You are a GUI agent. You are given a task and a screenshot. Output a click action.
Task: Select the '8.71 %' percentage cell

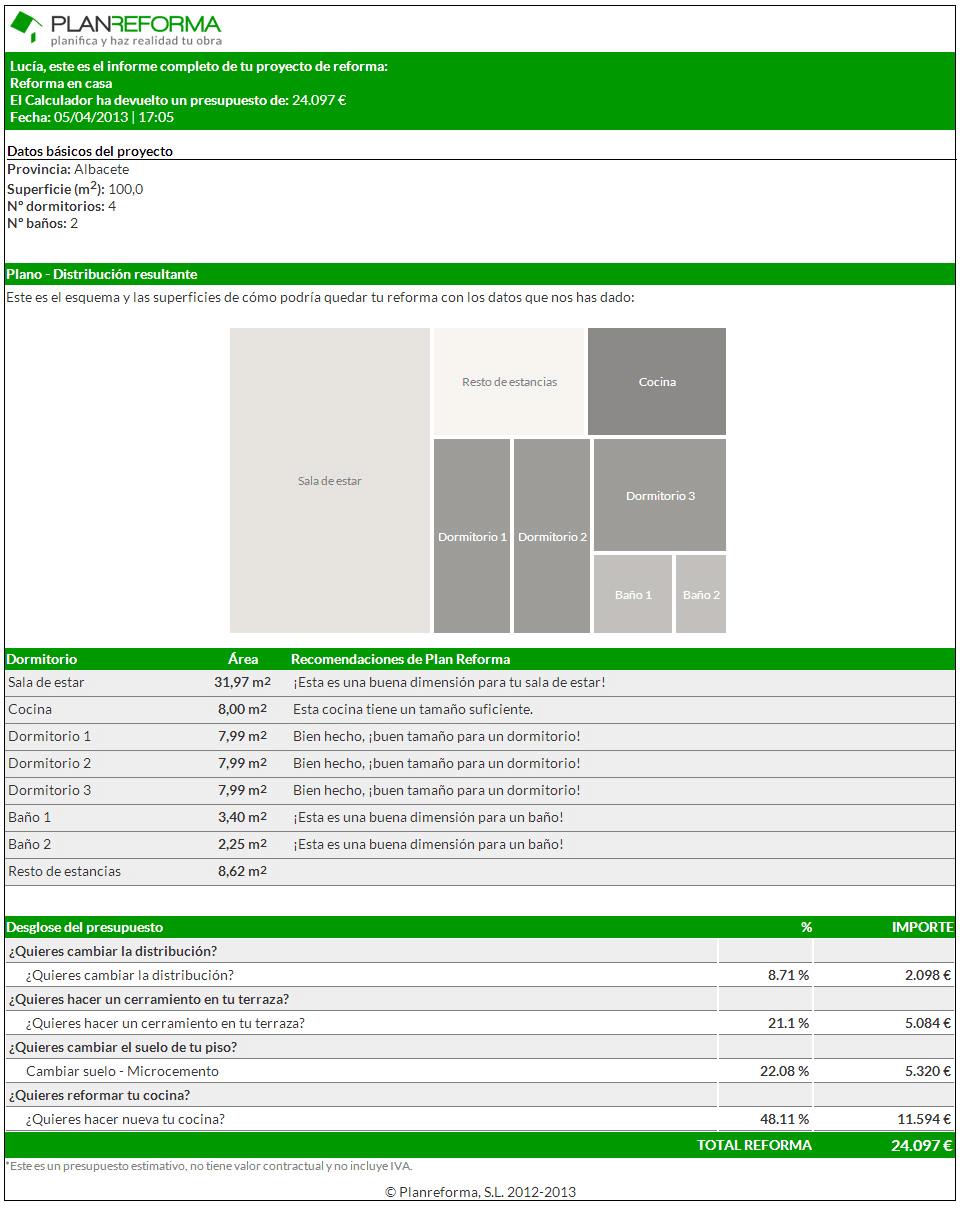click(788, 975)
